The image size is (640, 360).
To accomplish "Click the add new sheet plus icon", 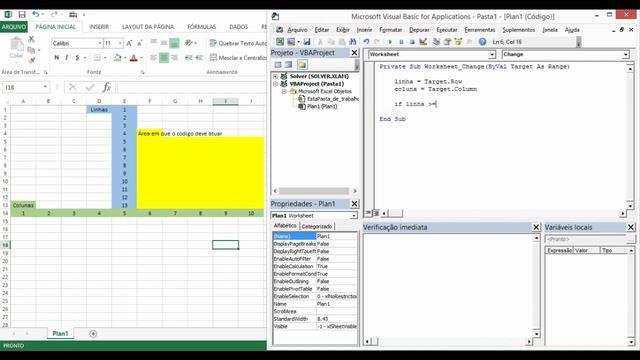I will pyautogui.click(x=93, y=334).
